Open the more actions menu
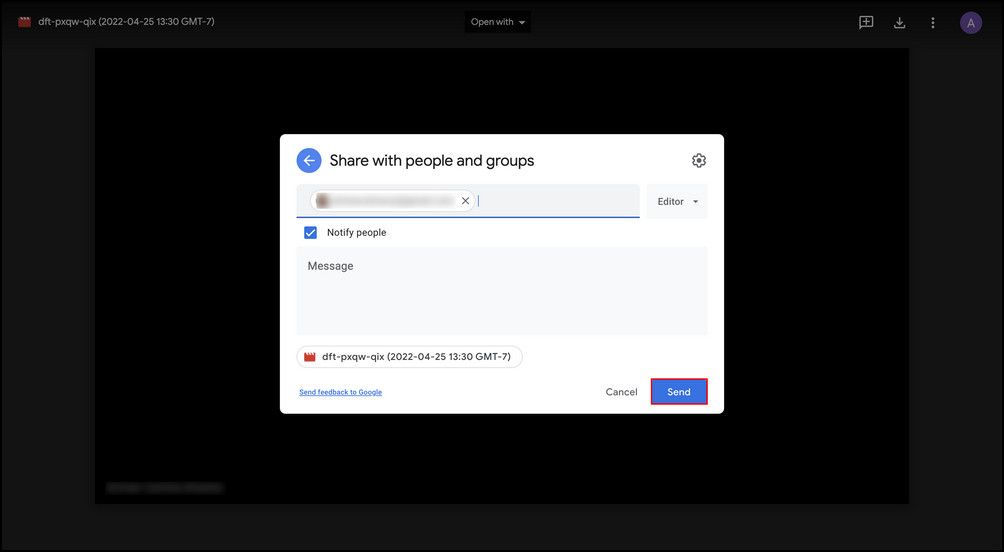Screen dimensions: 1004x552 (932, 22)
